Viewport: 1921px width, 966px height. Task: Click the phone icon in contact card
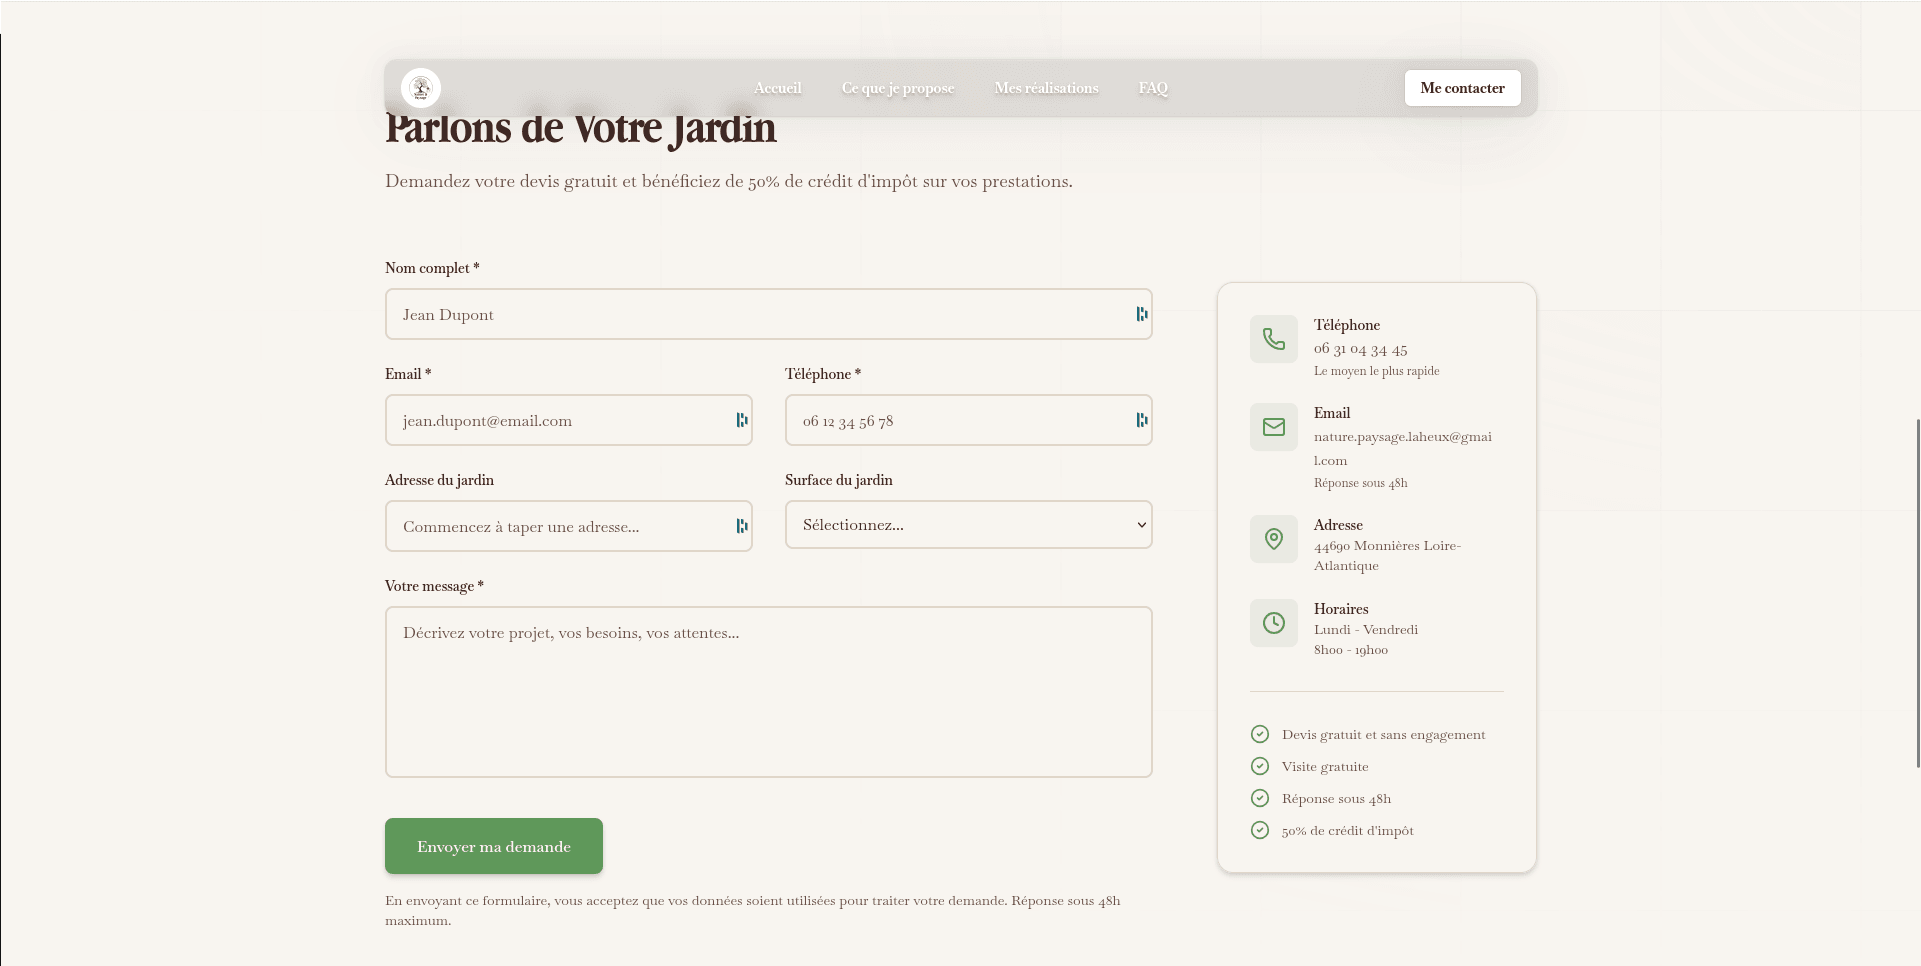(1273, 339)
